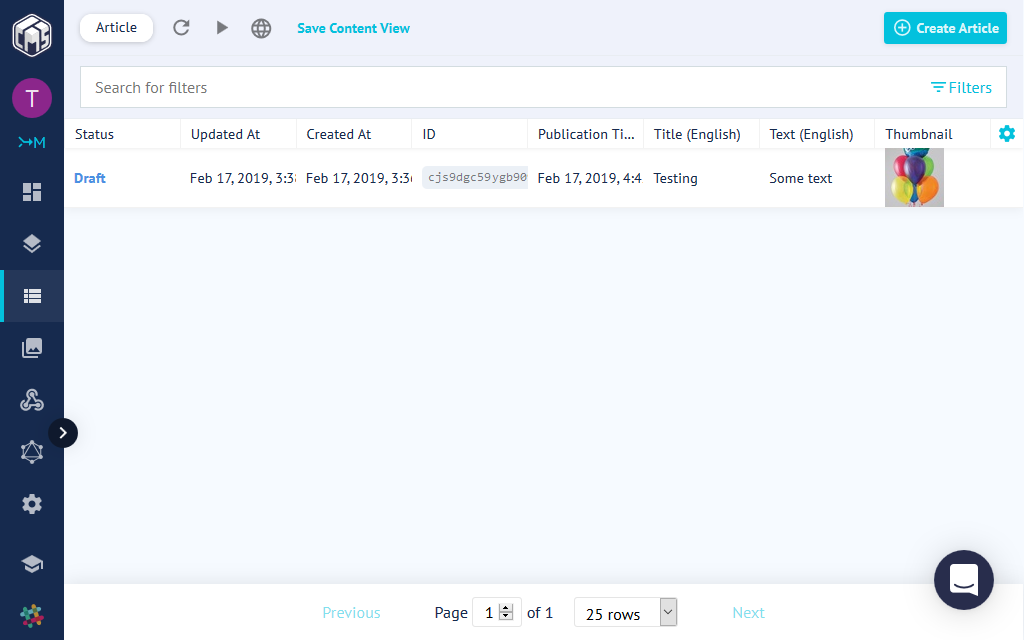This screenshot has width=1024, height=640.
Task: Select the Article content tab
Action: coord(116,28)
